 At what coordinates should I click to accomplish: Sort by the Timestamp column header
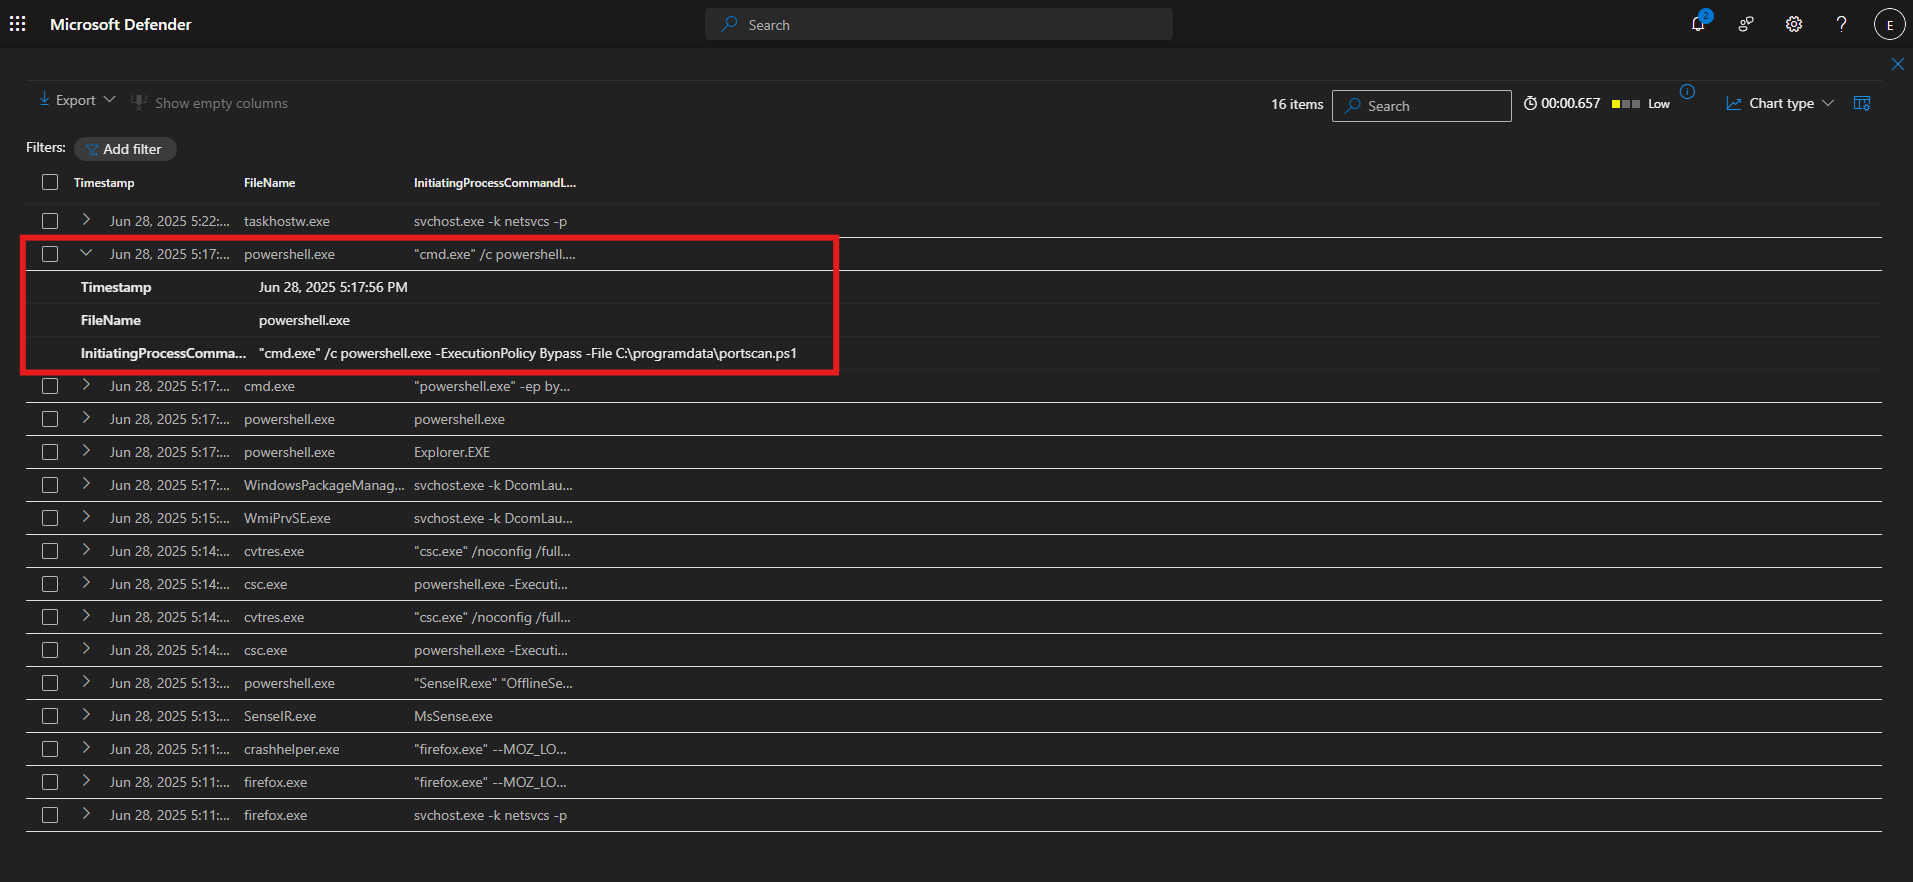point(104,183)
